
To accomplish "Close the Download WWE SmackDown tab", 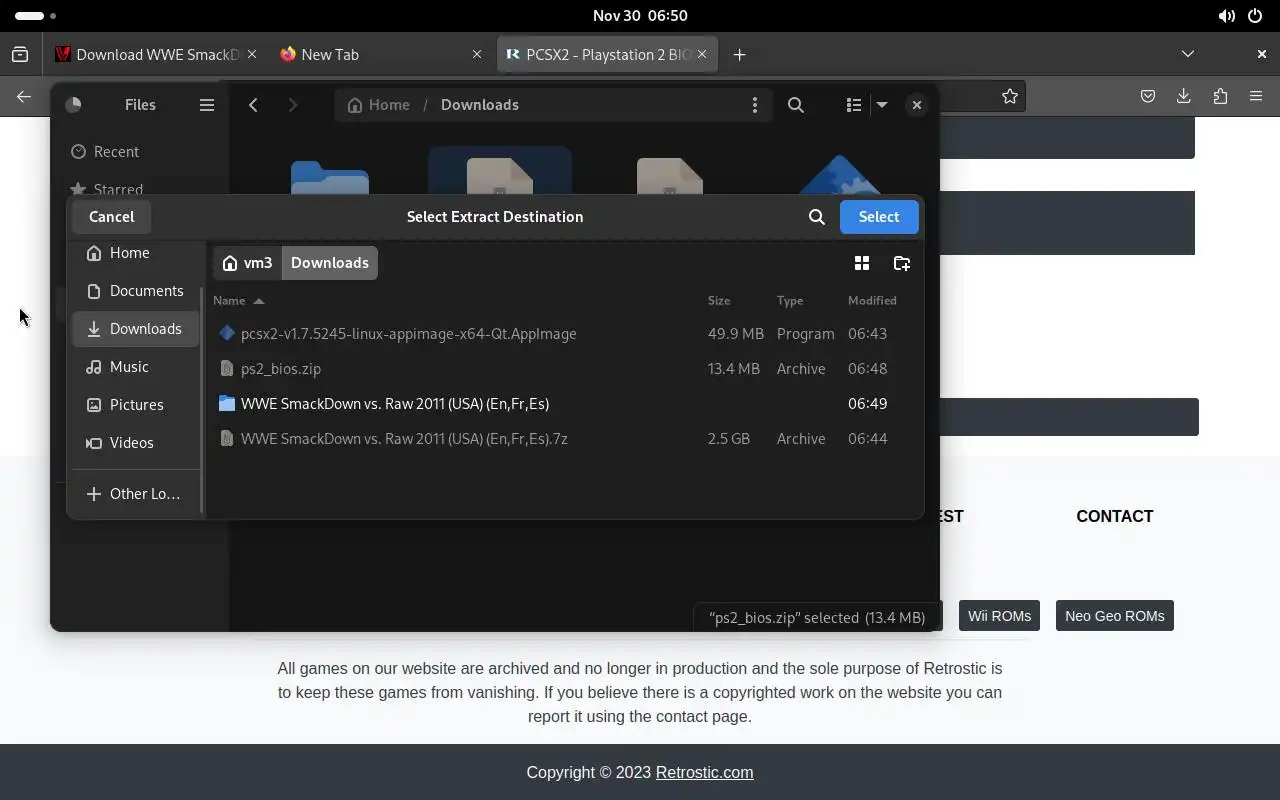I will tap(252, 55).
